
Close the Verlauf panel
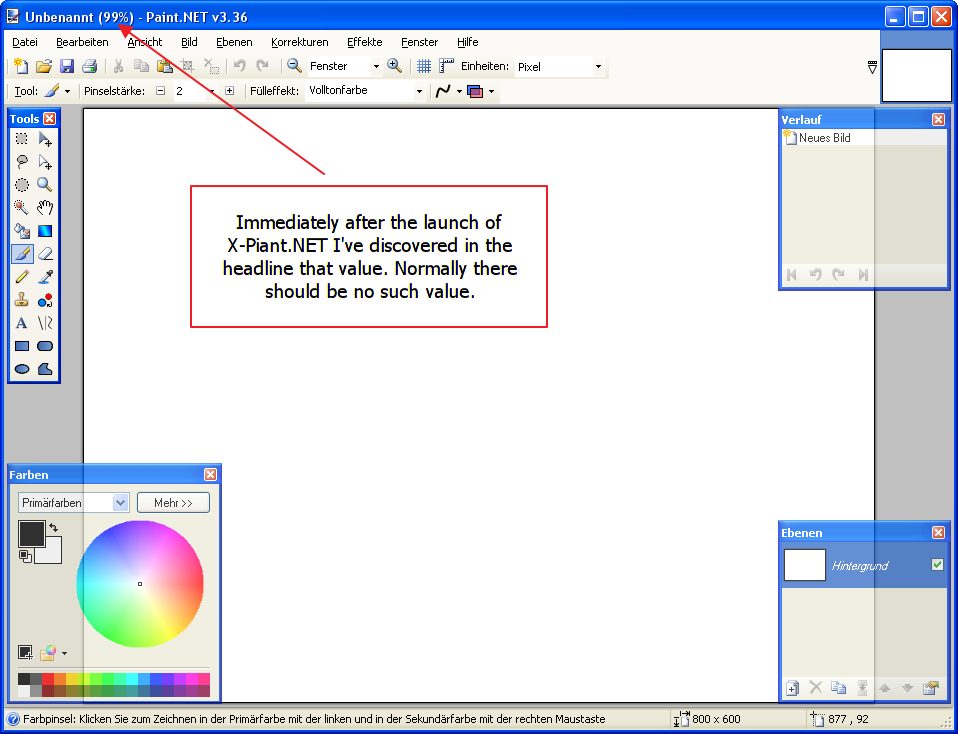(x=938, y=120)
